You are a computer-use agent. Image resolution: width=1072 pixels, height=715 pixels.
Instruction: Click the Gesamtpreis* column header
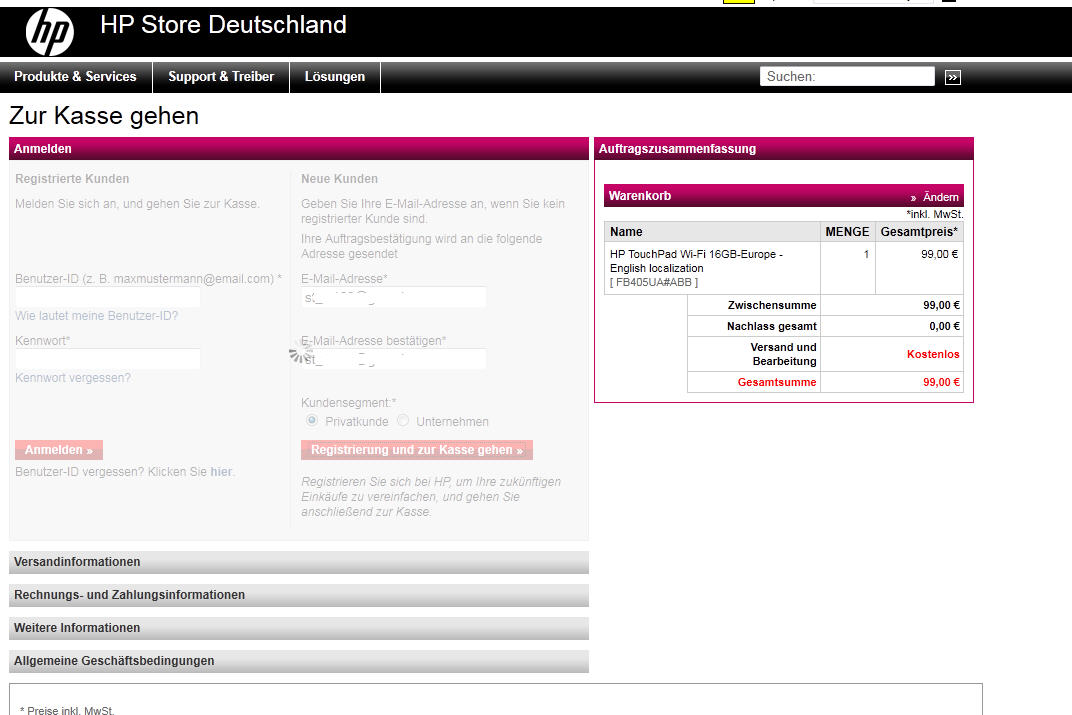(919, 232)
